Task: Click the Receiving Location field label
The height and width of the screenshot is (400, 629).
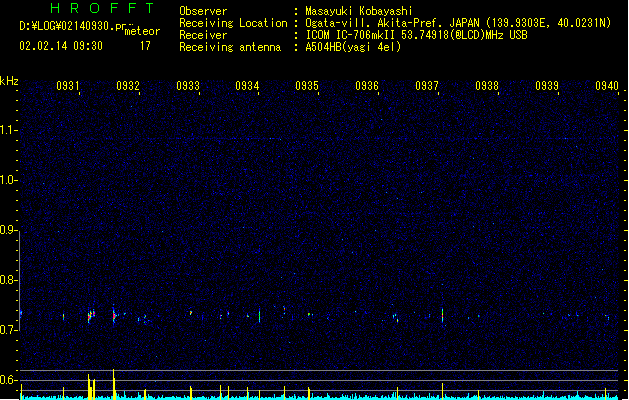Action: point(233,23)
